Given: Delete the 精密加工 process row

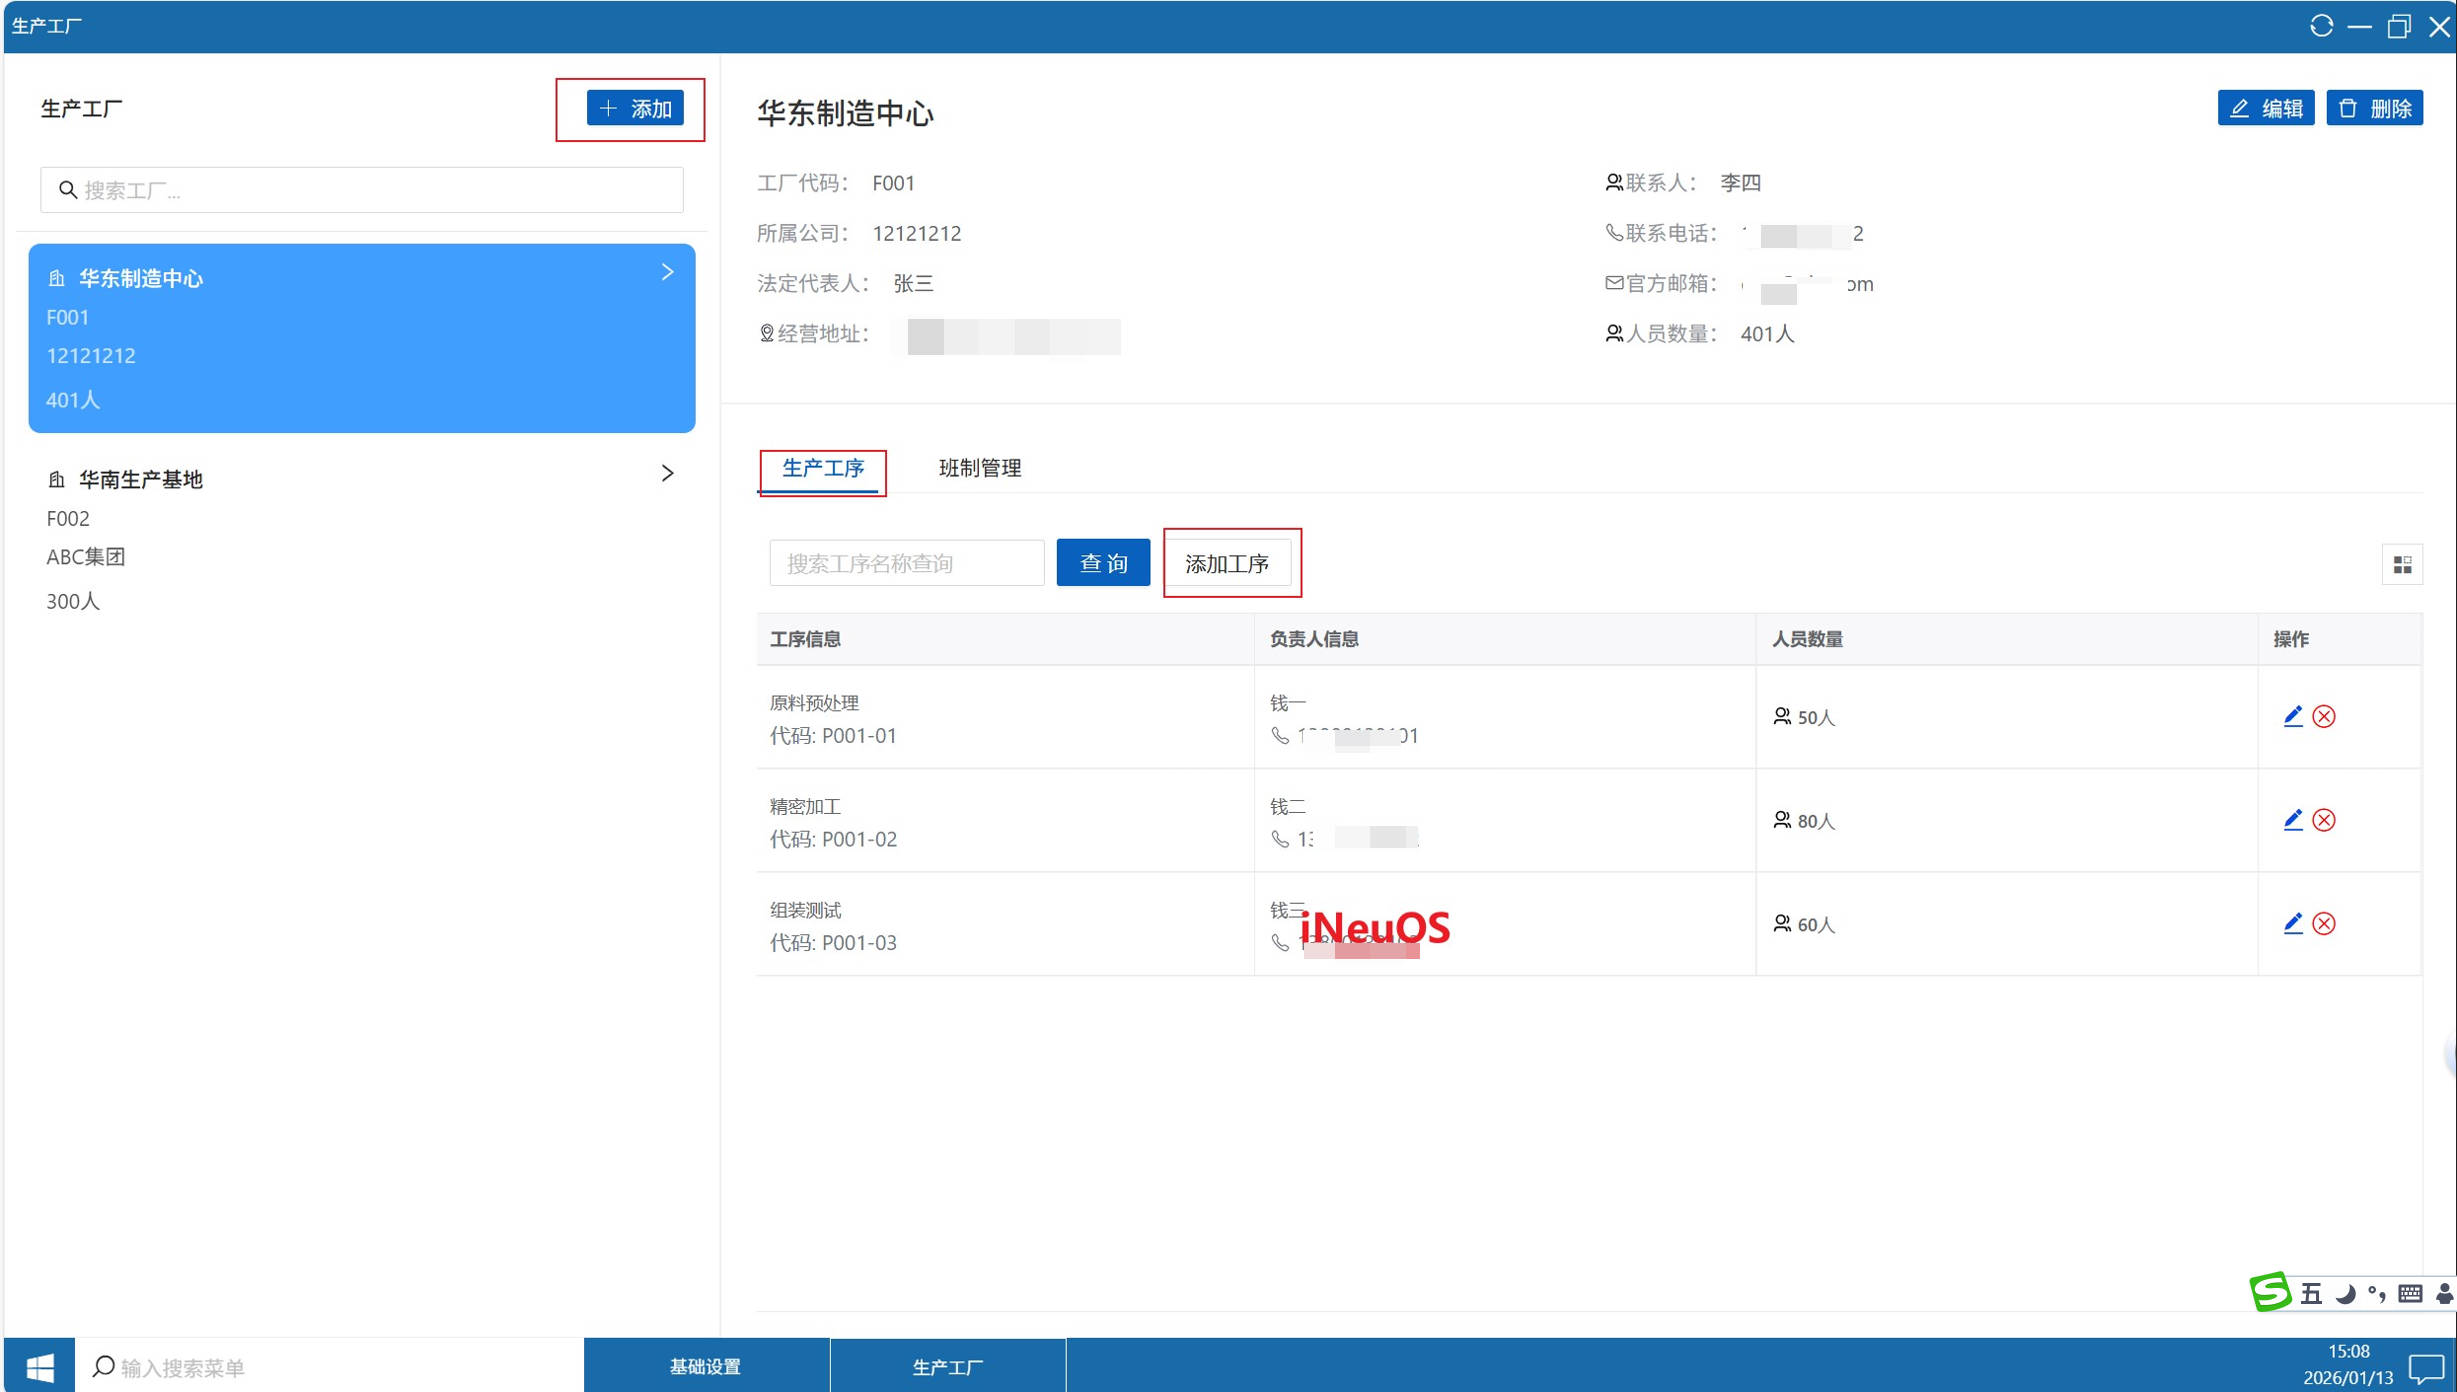Looking at the screenshot, I should pos(2324,820).
